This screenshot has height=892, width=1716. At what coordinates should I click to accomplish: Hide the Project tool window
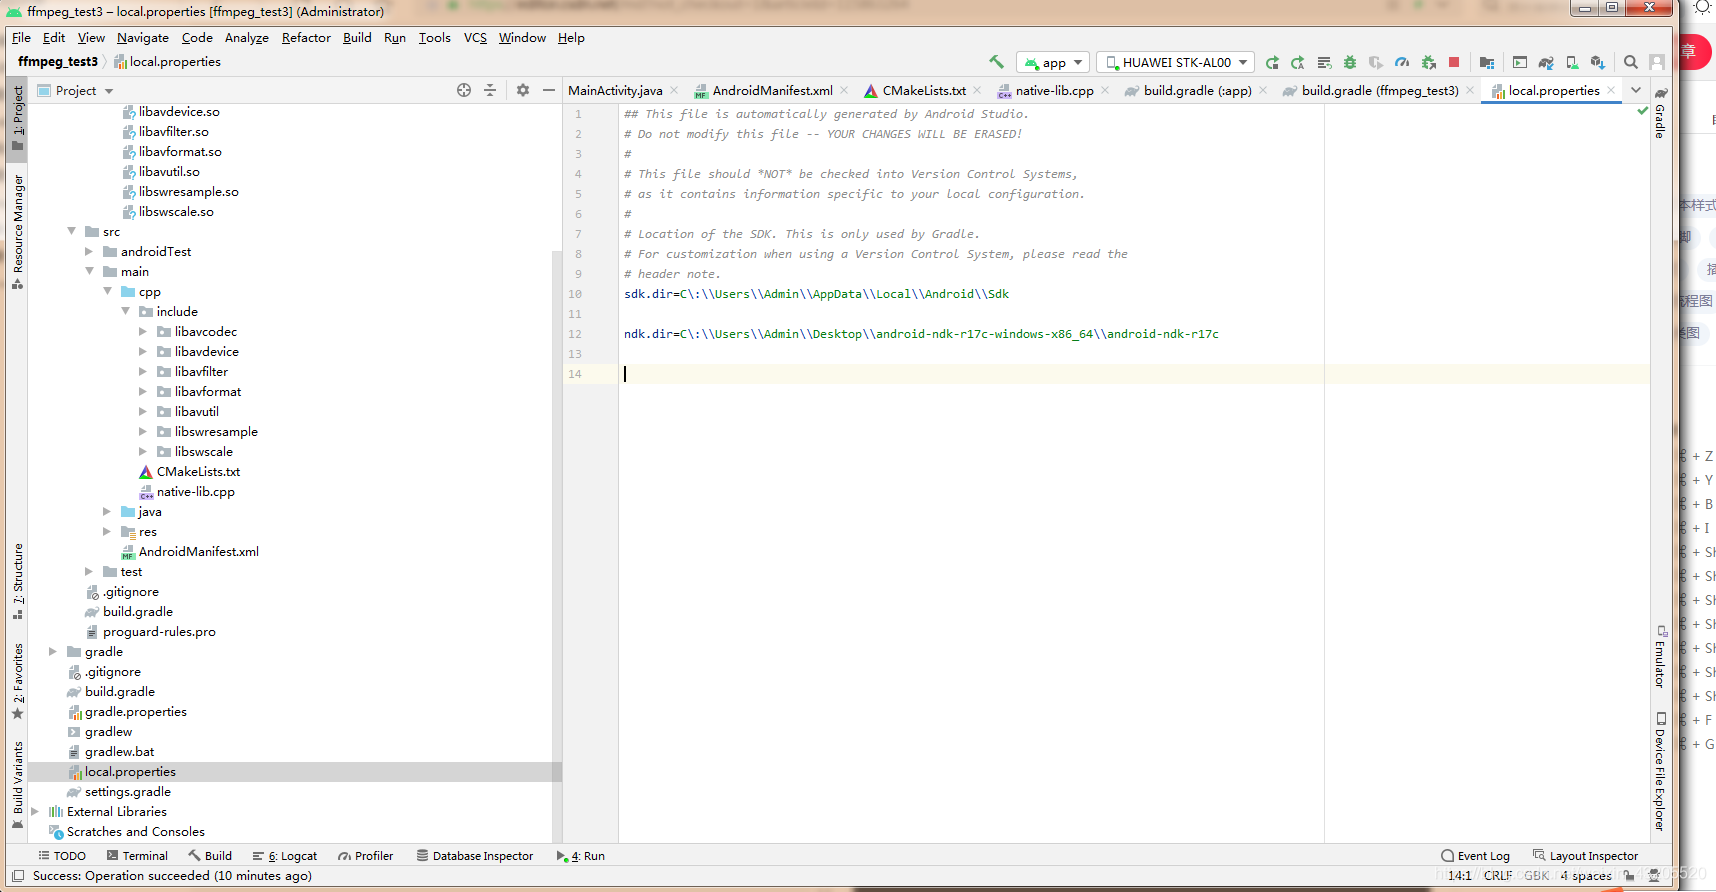pos(549,90)
